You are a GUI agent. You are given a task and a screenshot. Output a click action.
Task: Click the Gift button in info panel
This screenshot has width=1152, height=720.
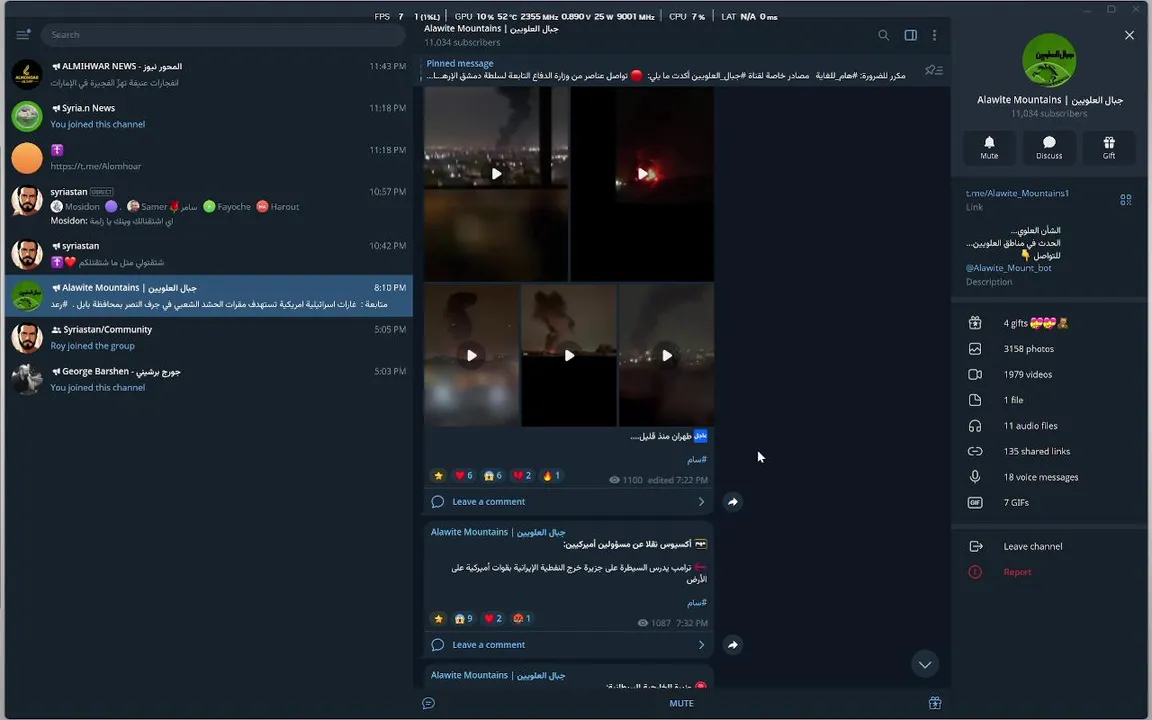[1109, 148]
